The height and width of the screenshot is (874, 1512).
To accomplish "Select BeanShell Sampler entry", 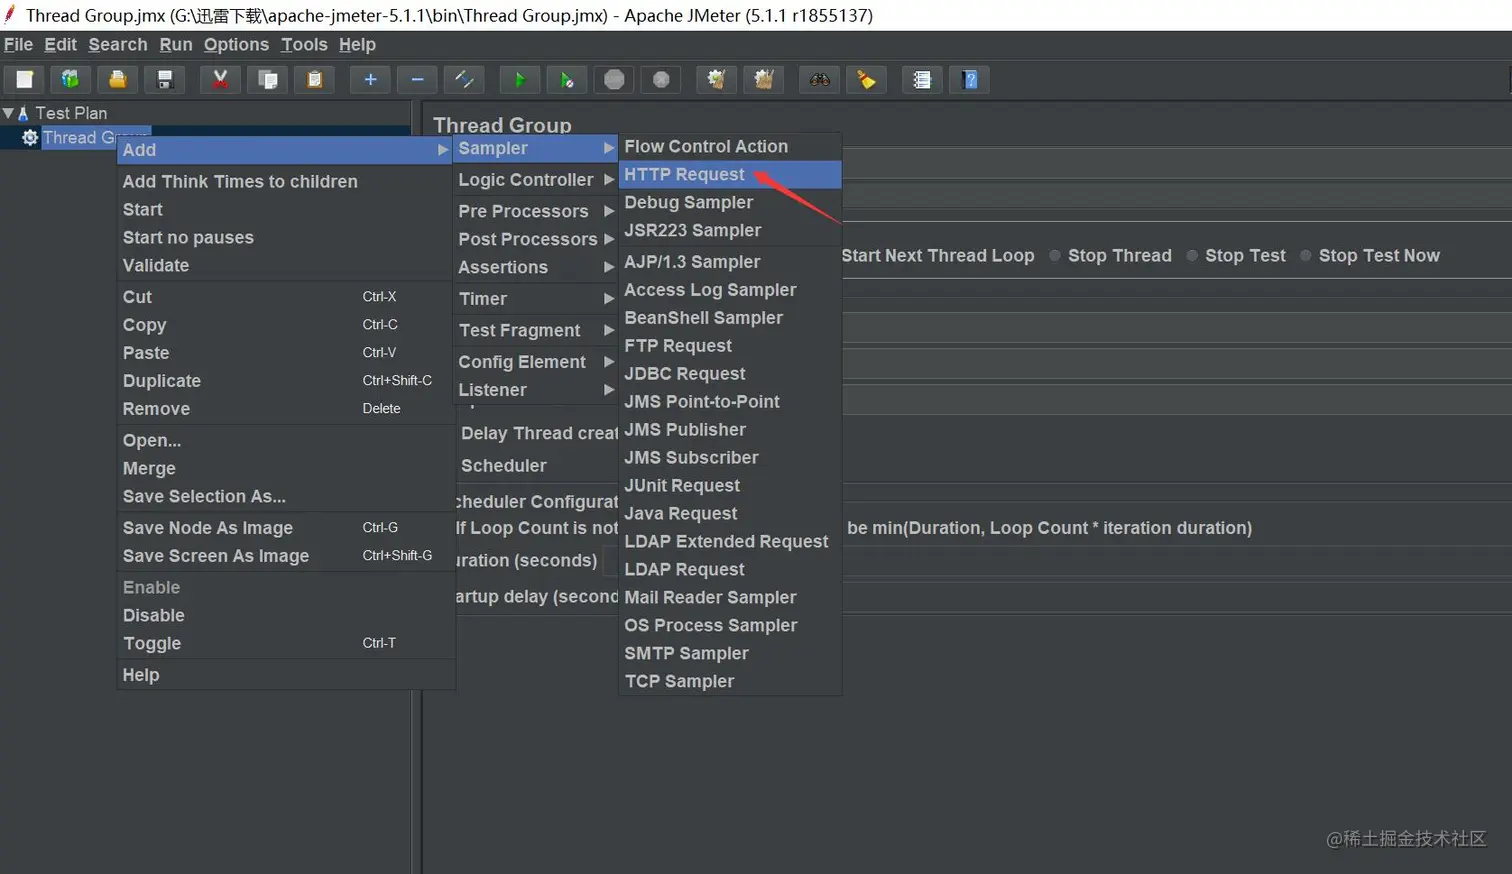I will pos(730,317).
